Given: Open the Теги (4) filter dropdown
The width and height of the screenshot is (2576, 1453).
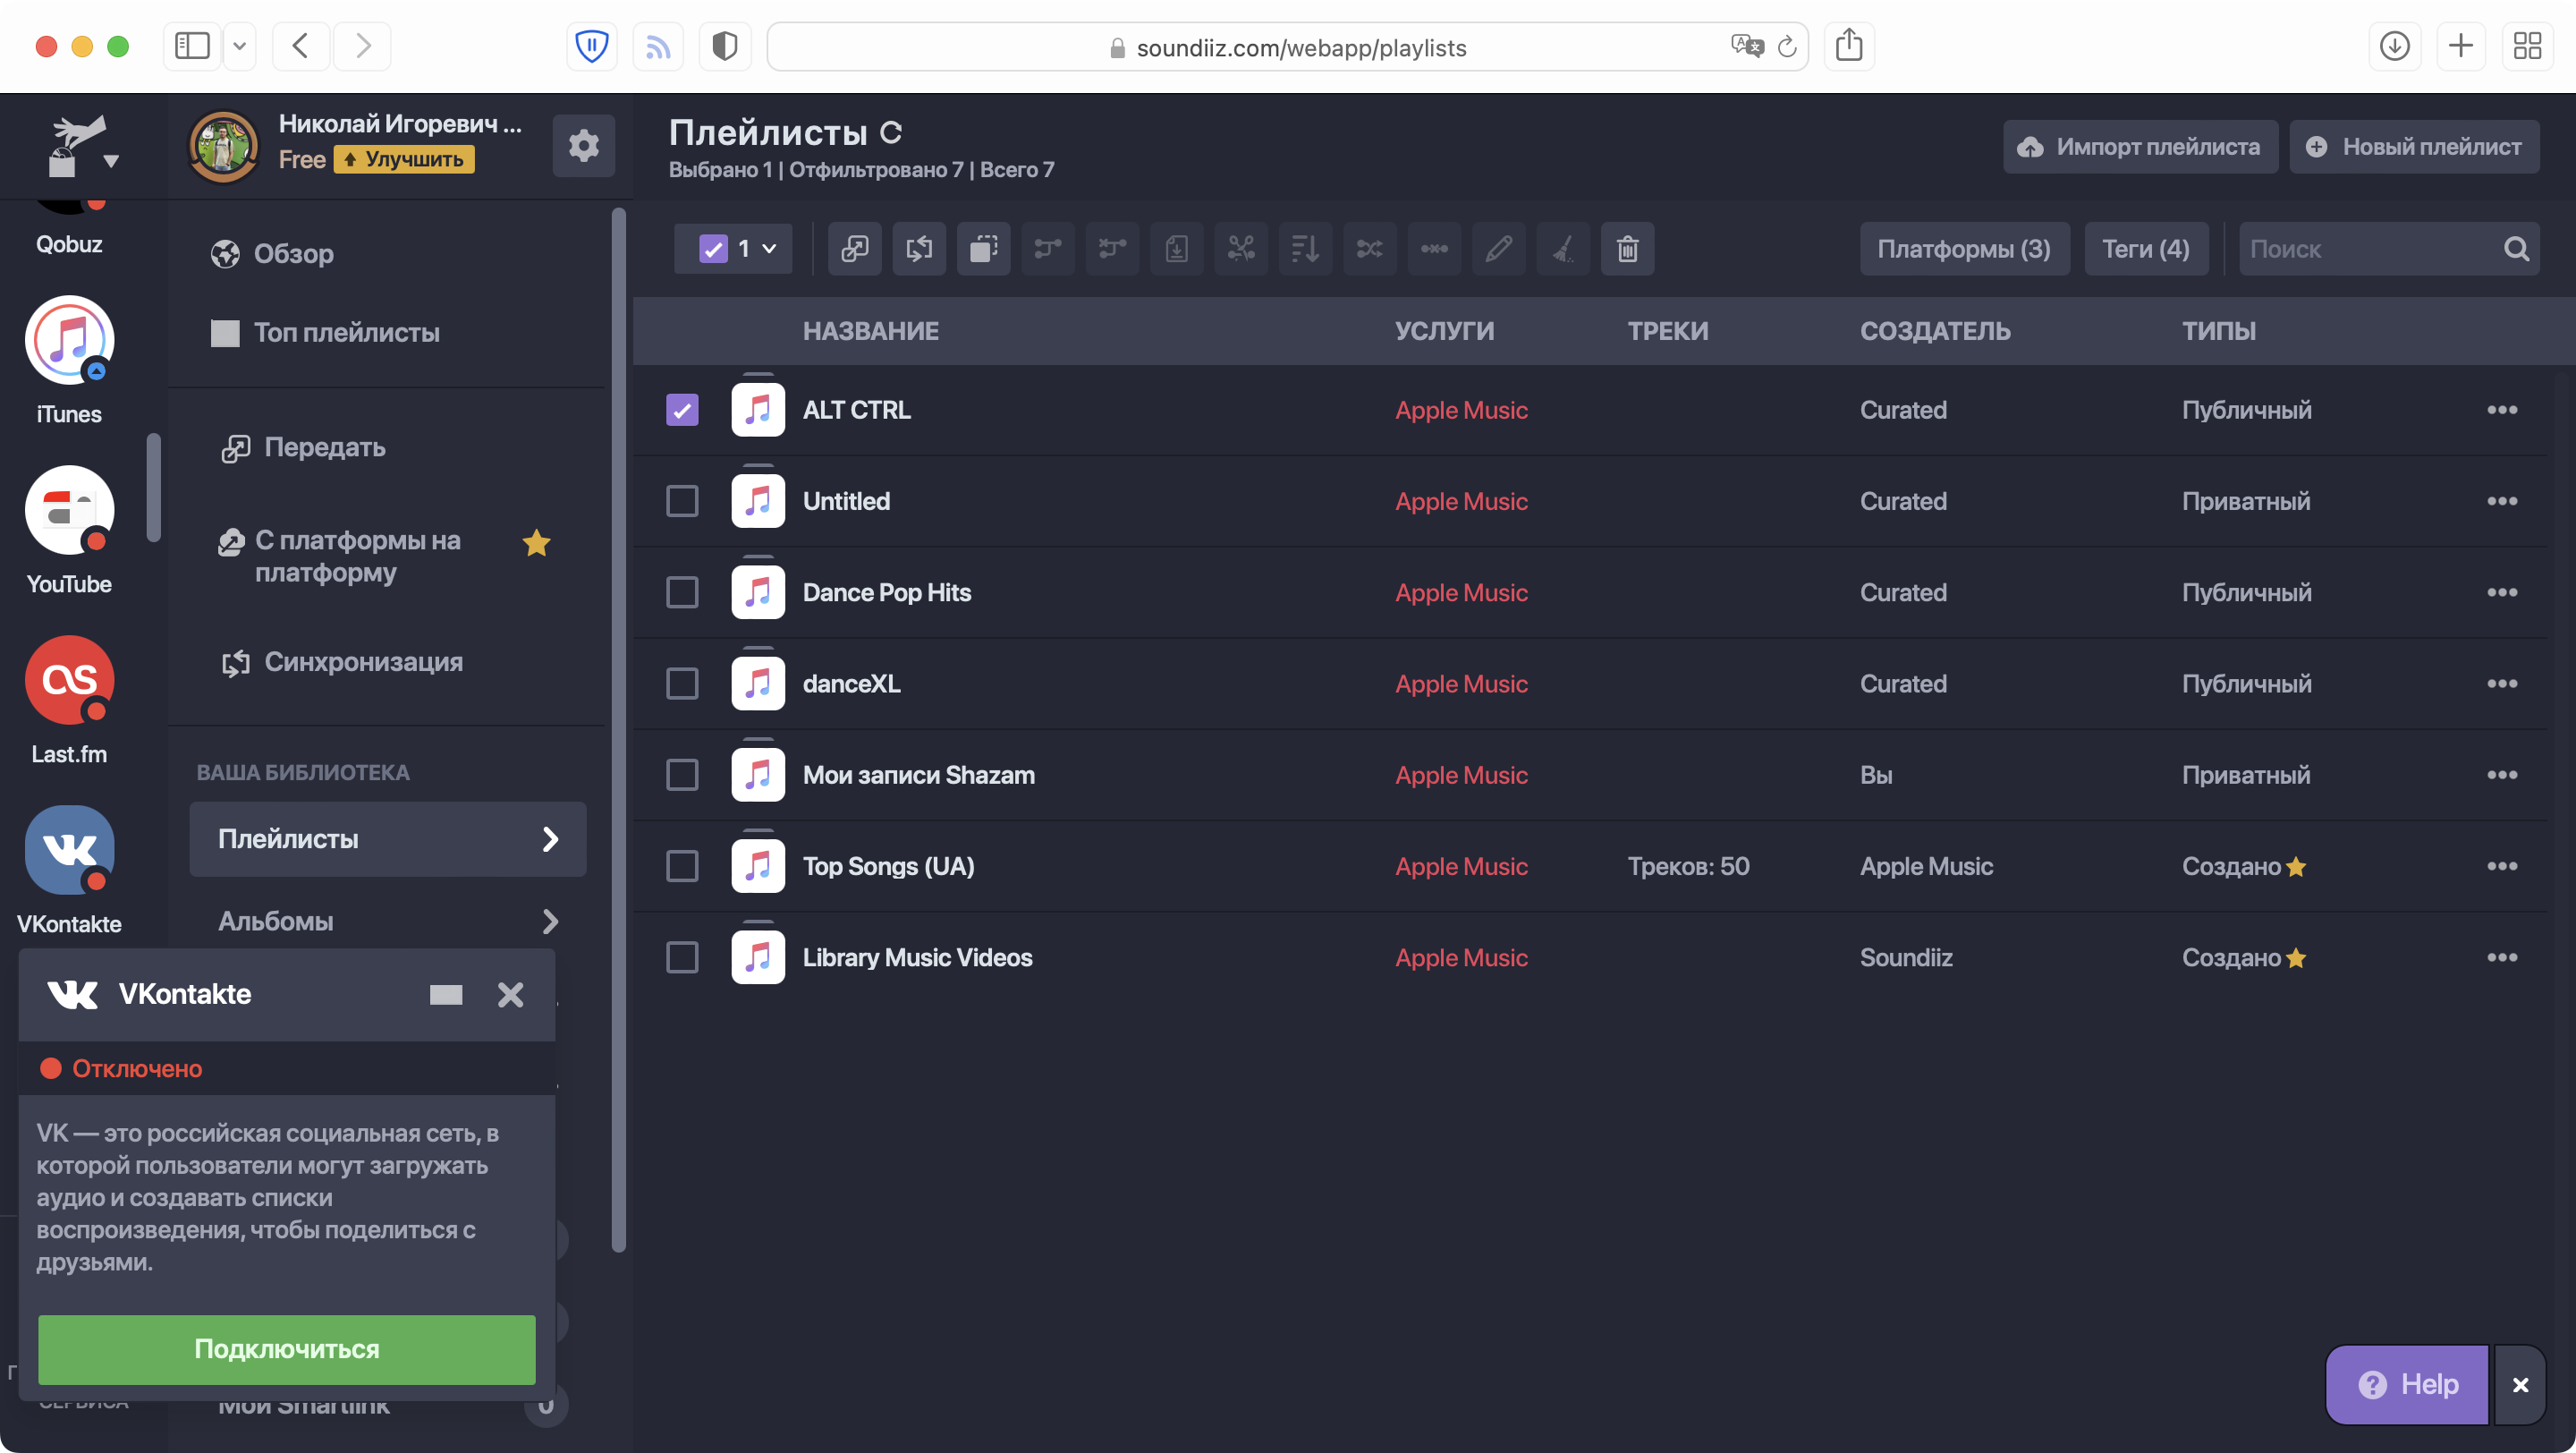Looking at the screenshot, I should 2145,249.
